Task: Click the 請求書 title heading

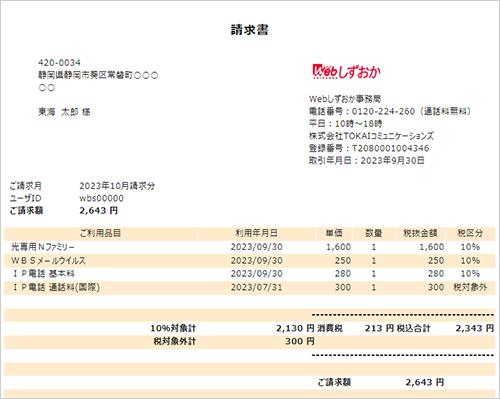Action: click(250, 30)
